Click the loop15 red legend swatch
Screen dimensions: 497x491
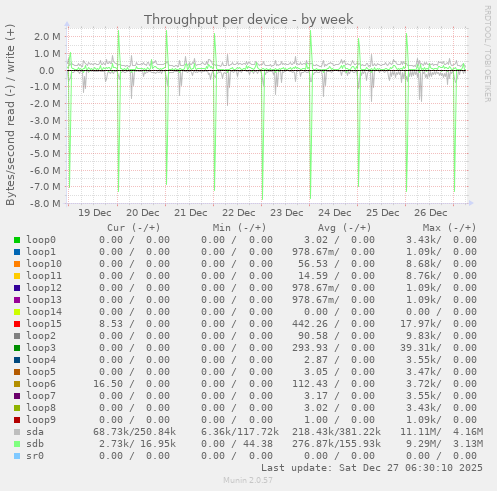[x=17, y=324]
